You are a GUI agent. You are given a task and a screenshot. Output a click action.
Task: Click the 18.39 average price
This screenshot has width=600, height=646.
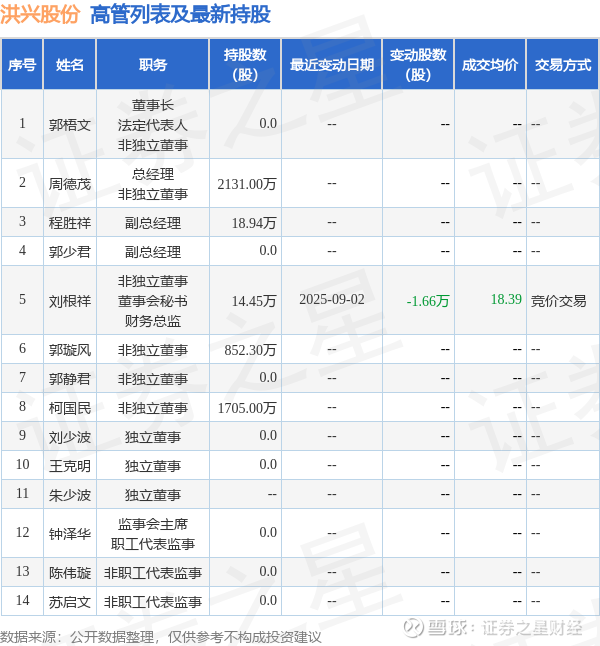(506, 300)
